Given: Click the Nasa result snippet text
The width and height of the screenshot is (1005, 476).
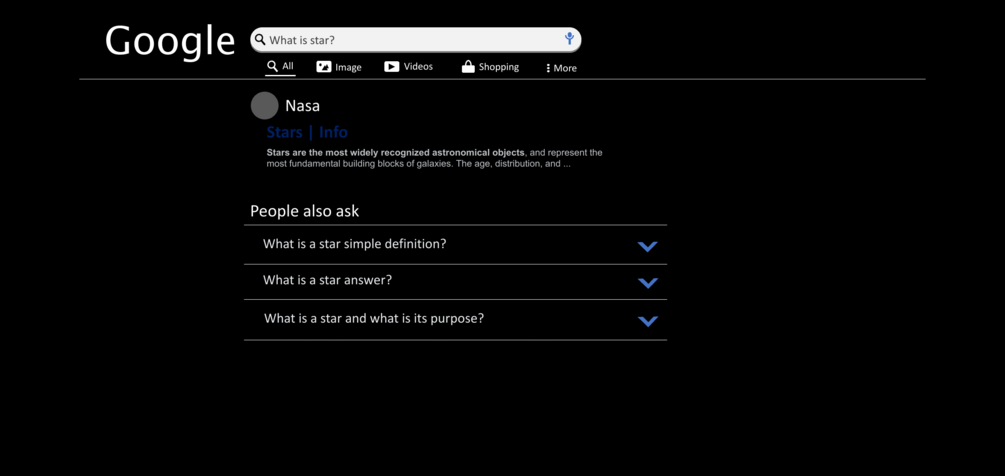Looking at the screenshot, I should (x=434, y=158).
